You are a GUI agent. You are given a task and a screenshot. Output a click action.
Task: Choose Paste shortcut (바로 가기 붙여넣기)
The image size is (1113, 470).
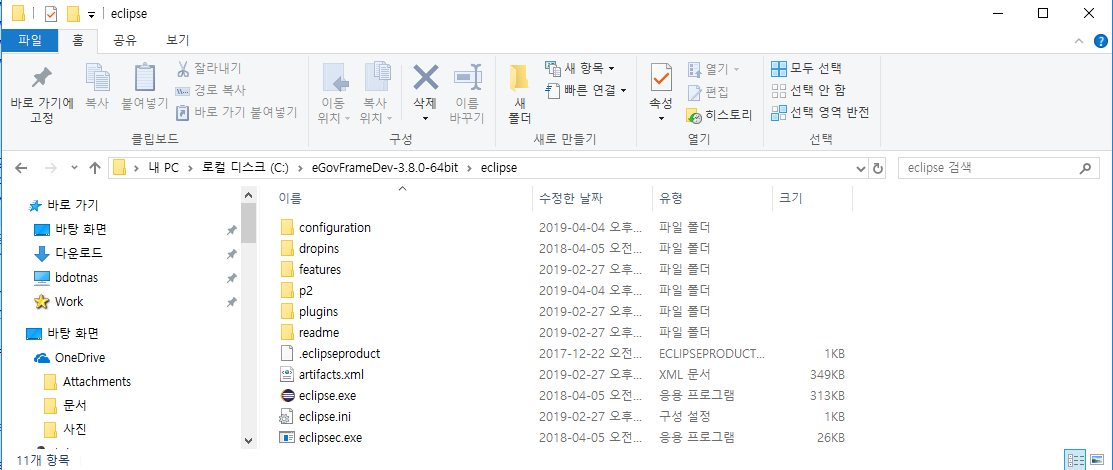pyautogui.click(x=236, y=112)
